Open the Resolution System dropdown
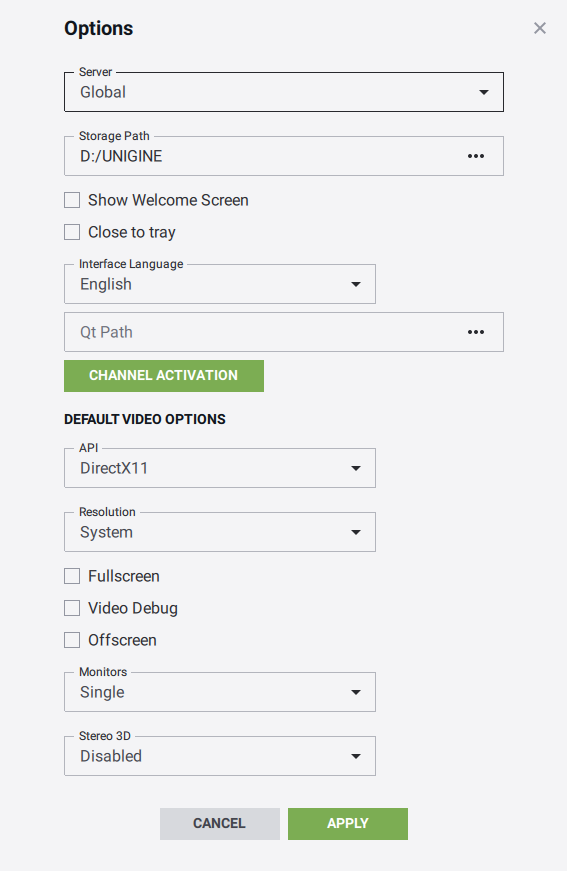The width and height of the screenshot is (567, 871). 220,532
